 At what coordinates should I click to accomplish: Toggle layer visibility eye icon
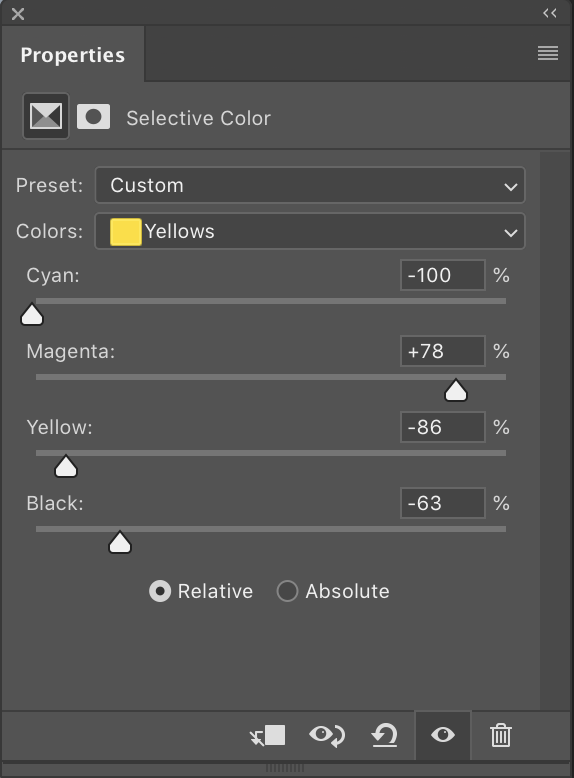(443, 735)
